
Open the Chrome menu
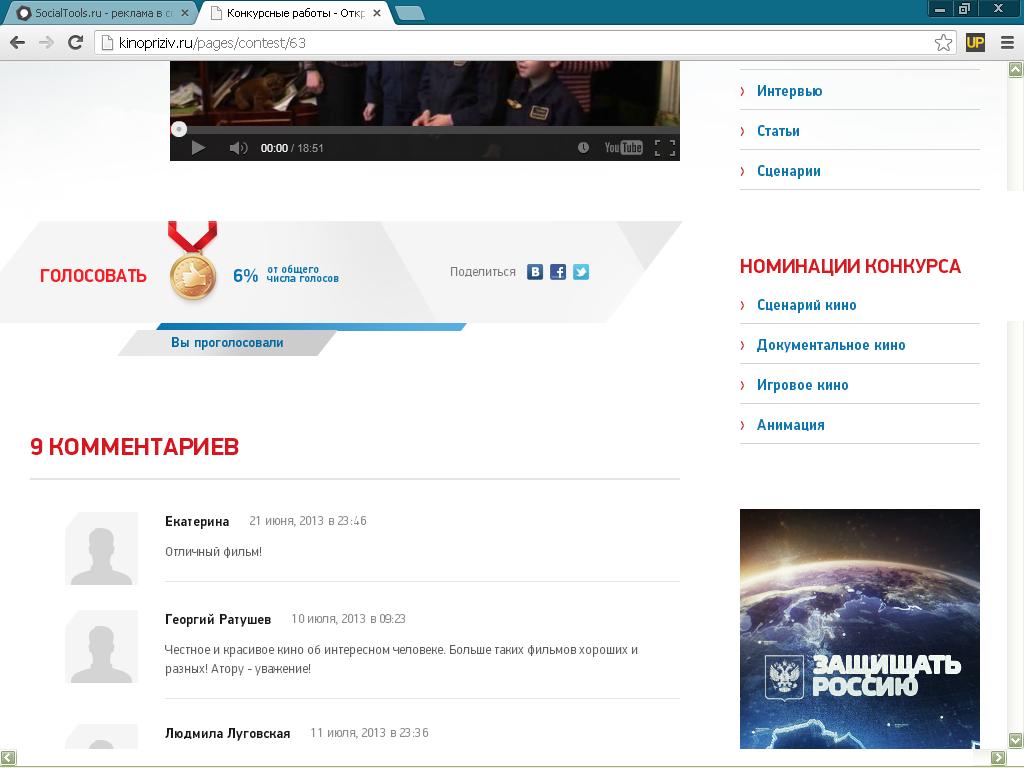coord(1007,43)
